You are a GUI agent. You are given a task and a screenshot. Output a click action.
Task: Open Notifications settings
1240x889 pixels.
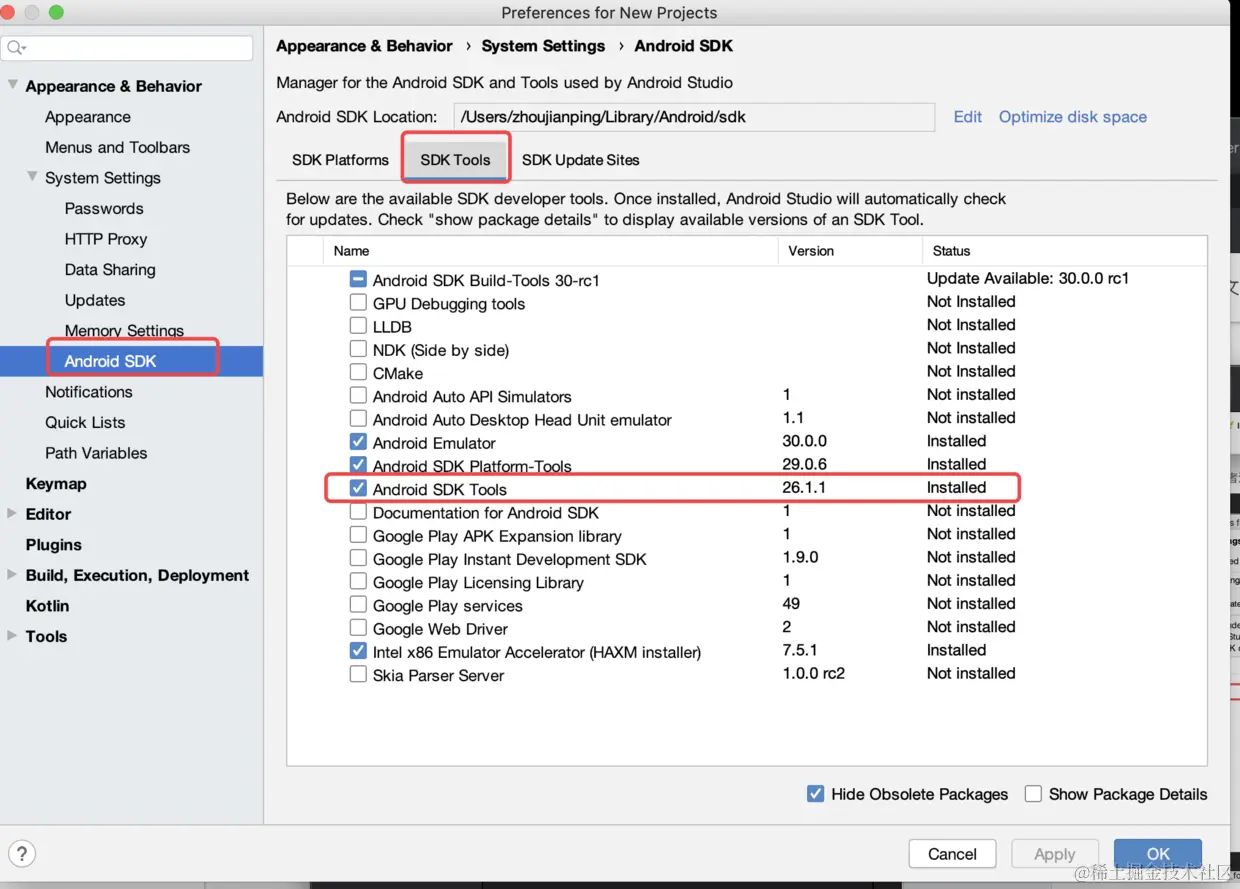pyautogui.click(x=88, y=392)
